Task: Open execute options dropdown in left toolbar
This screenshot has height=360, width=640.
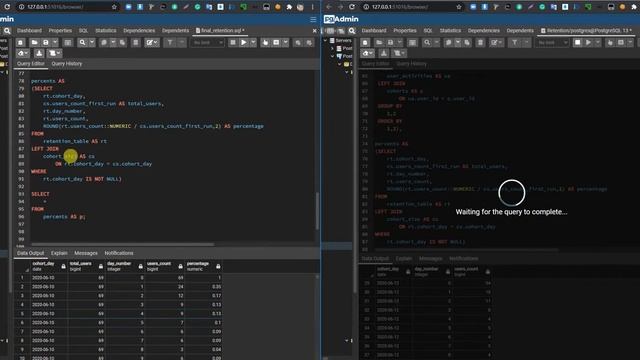Action: point(253,42)
